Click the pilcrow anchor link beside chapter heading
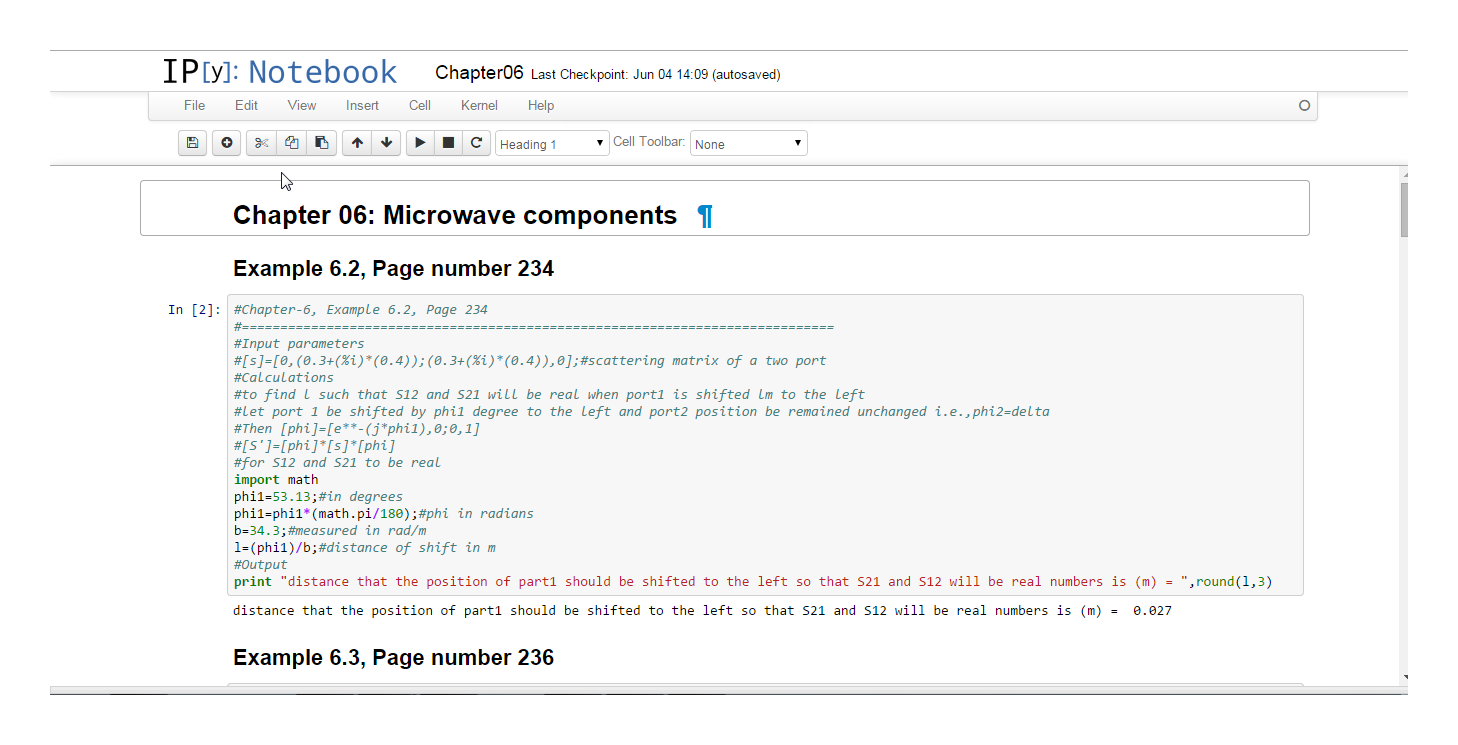The width and height of the screenshot is (1458, 745). click(x=705, y=216)
